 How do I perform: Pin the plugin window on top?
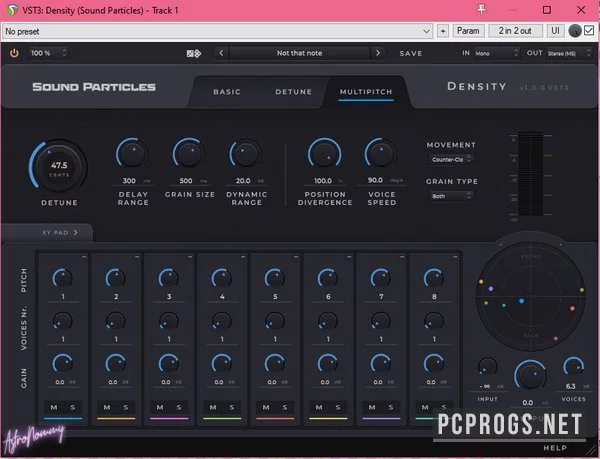tap(481, 10)
